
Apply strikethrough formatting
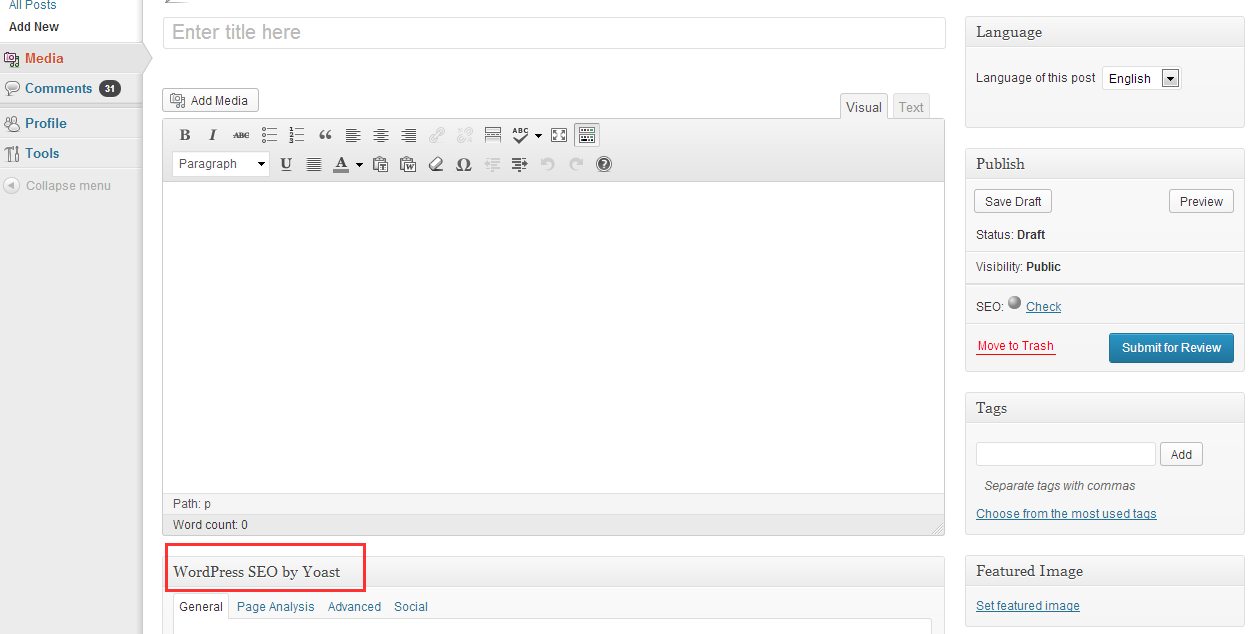coord(241,135)
